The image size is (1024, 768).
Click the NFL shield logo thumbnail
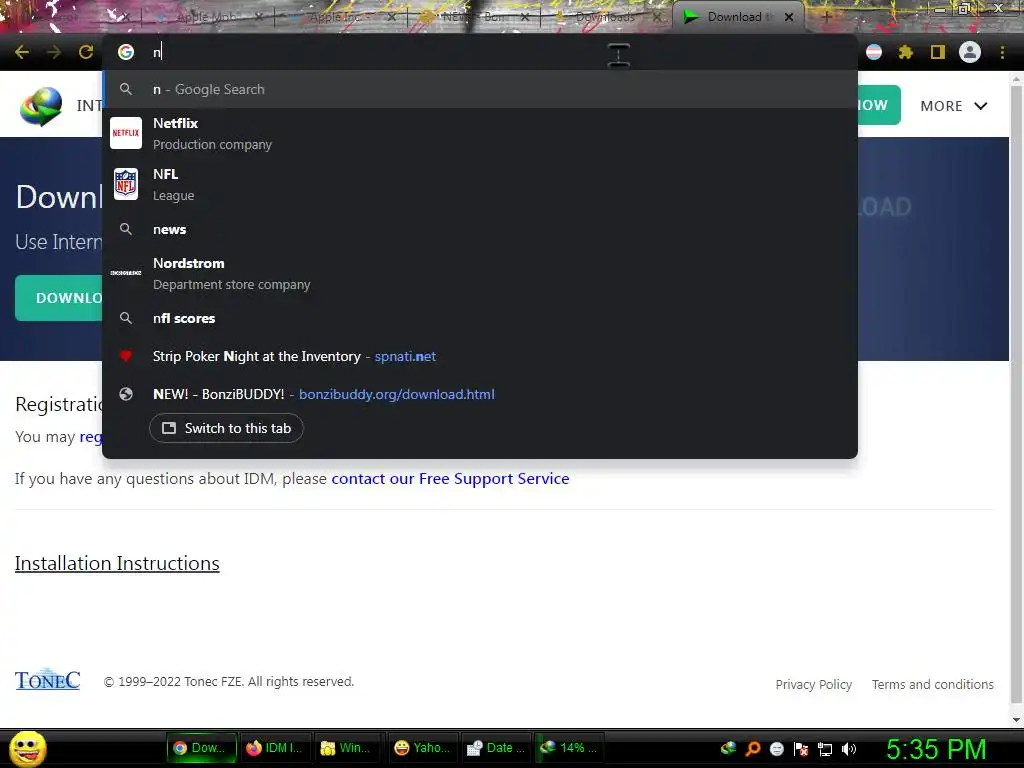pos(126,184)
